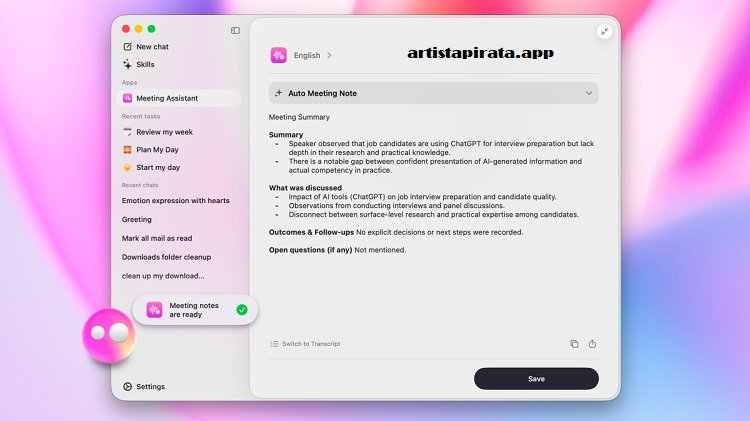
Task: Click the What was discussed heading
Action: pos(305,188)
